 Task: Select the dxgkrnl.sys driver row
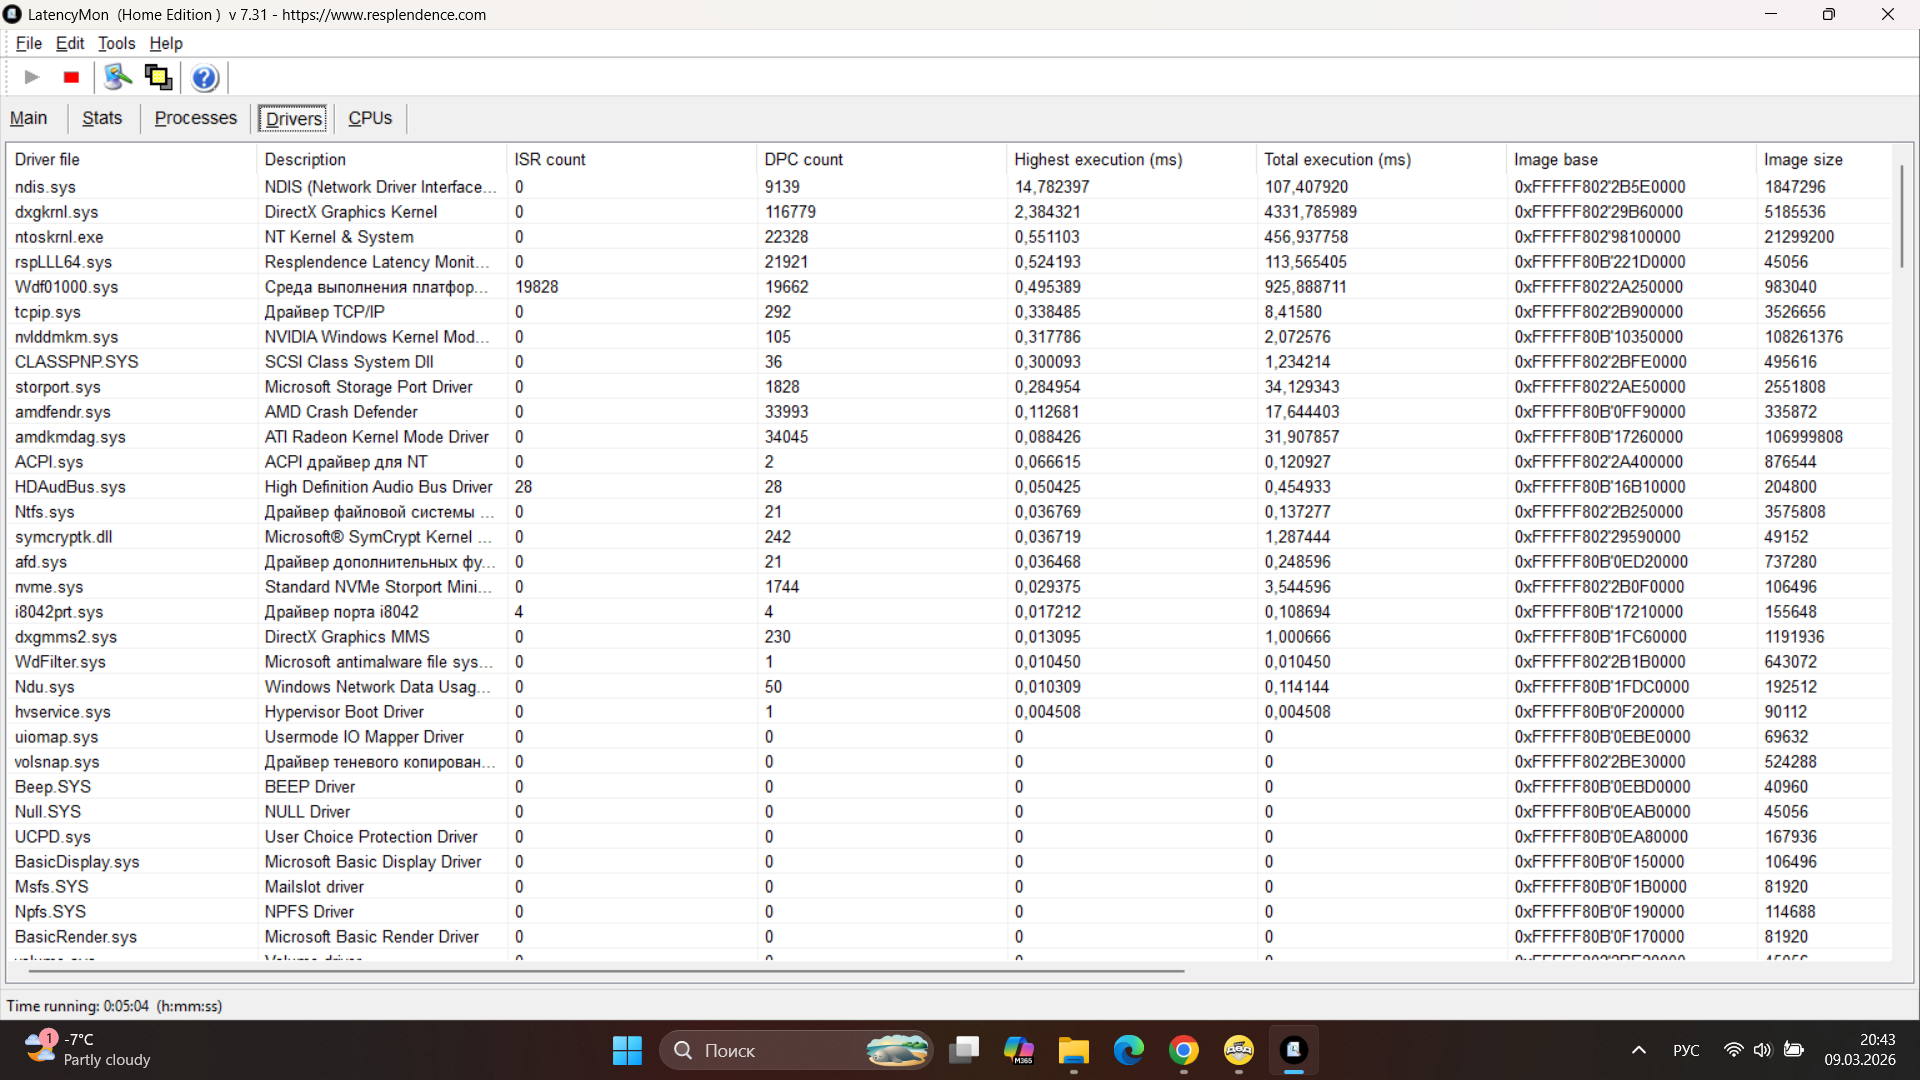[950, 212]
